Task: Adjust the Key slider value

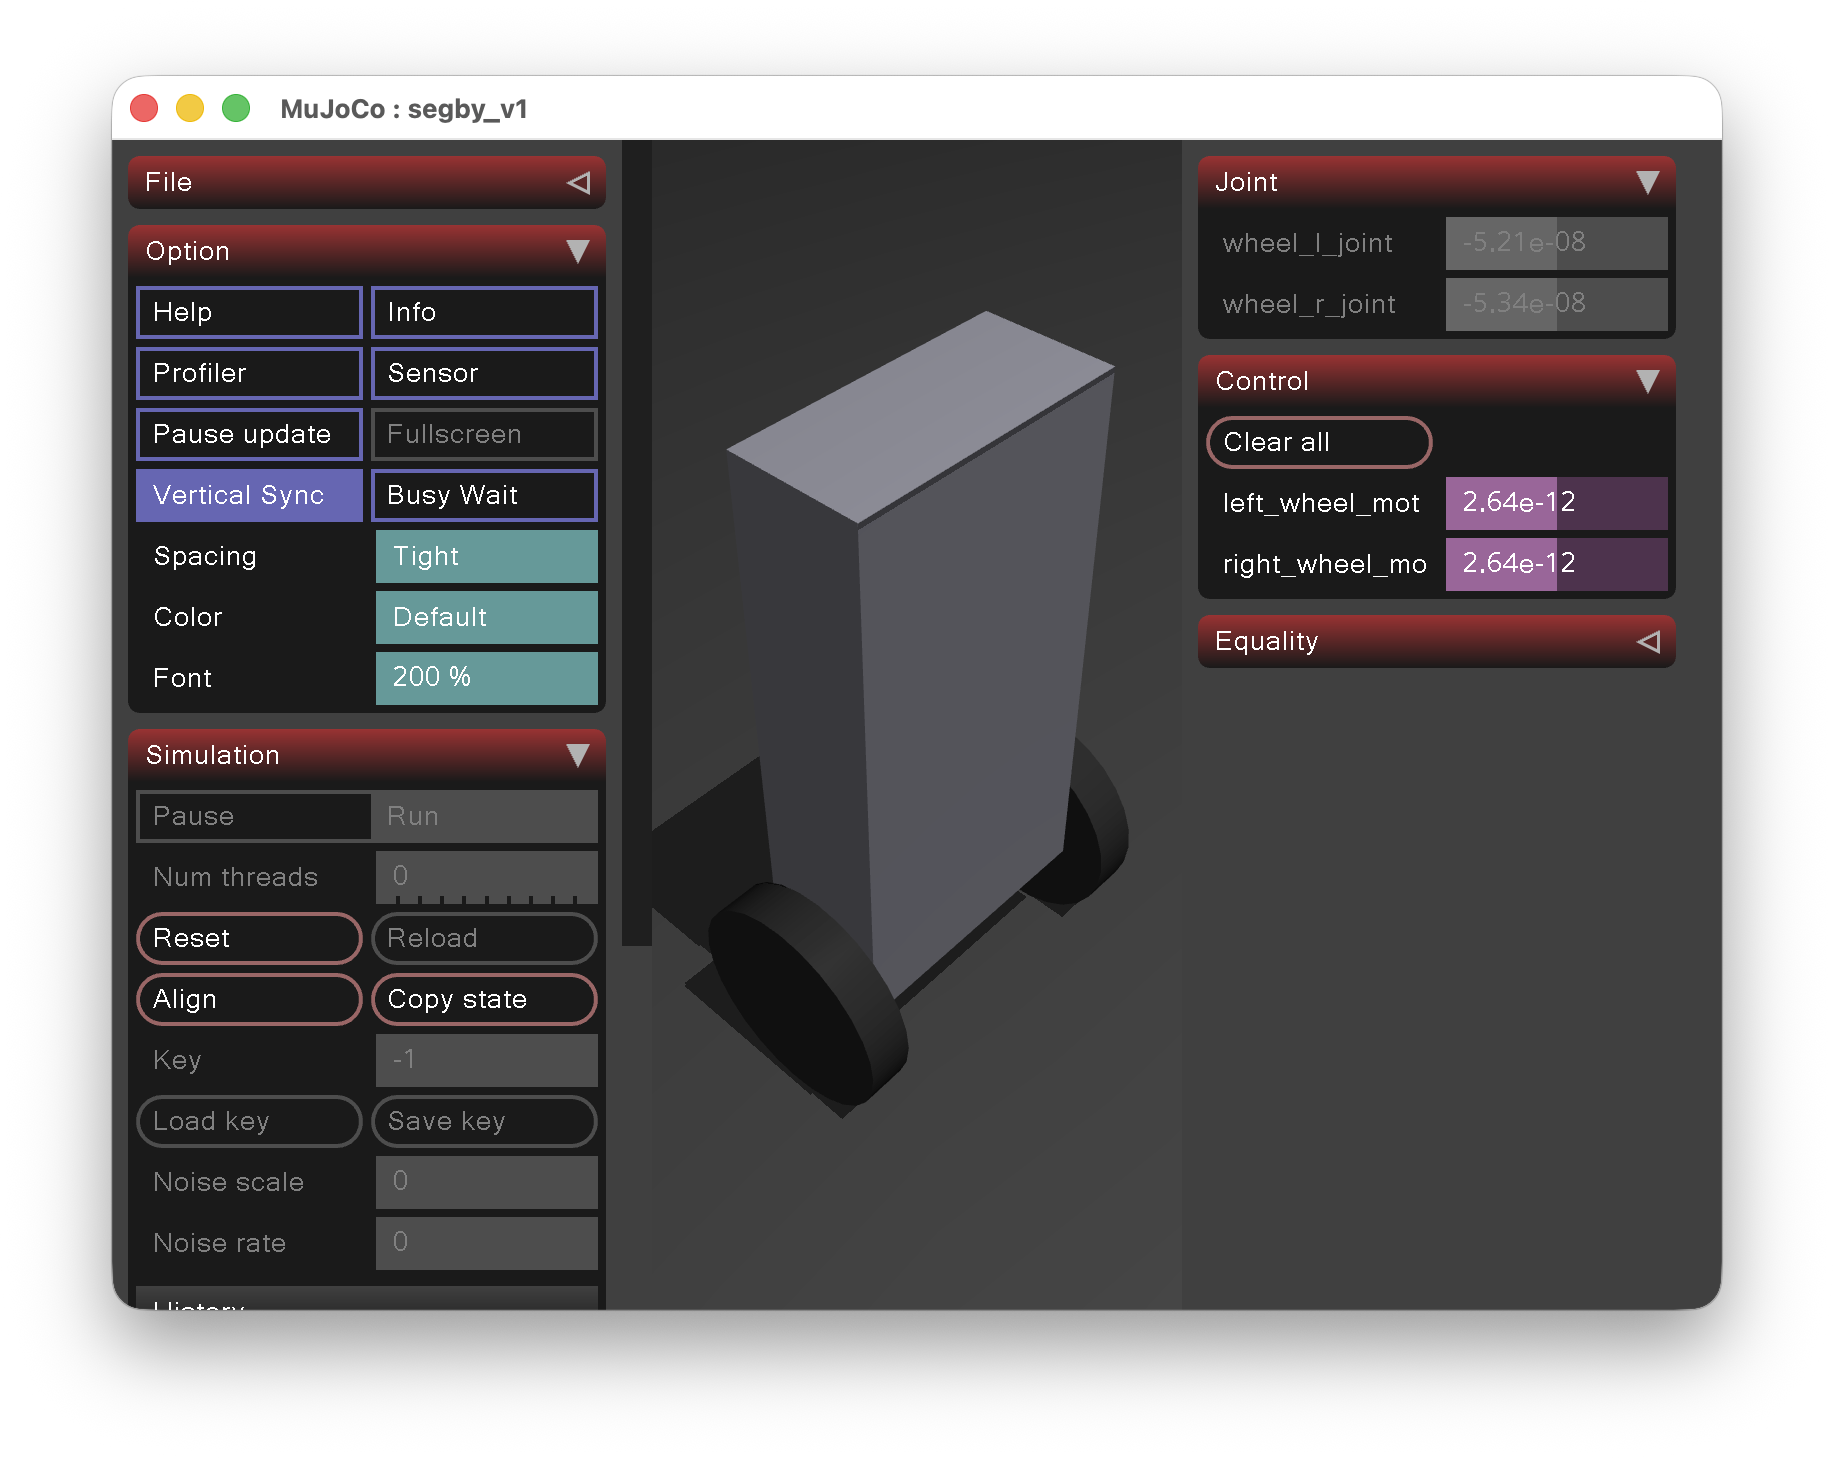Action: point(486,1060)
